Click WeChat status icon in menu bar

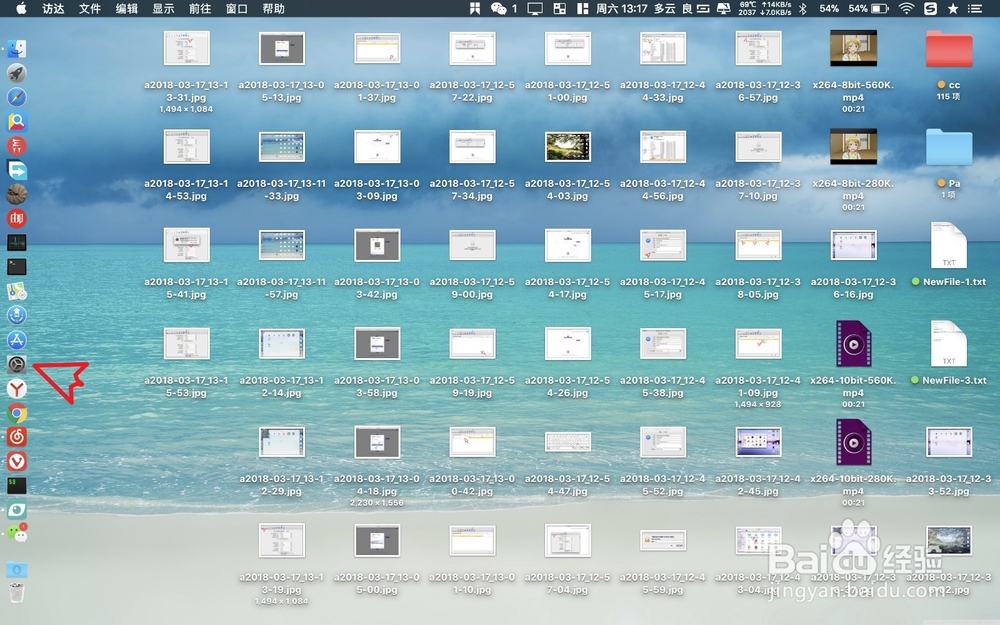click(499, 8)
